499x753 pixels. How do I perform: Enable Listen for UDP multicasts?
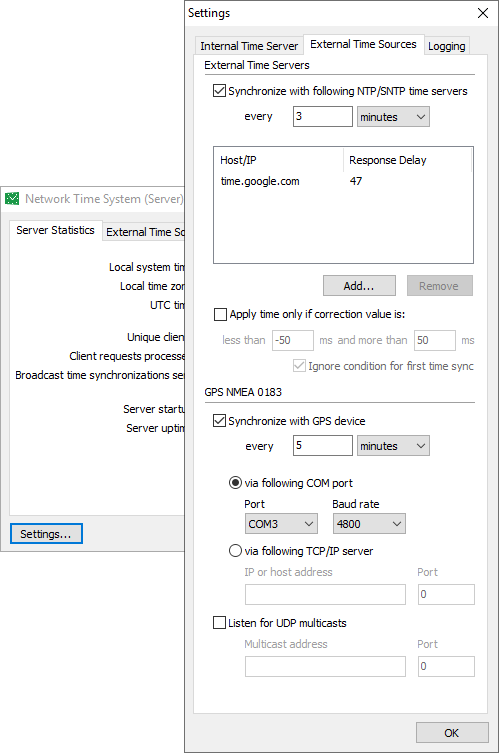219,623
